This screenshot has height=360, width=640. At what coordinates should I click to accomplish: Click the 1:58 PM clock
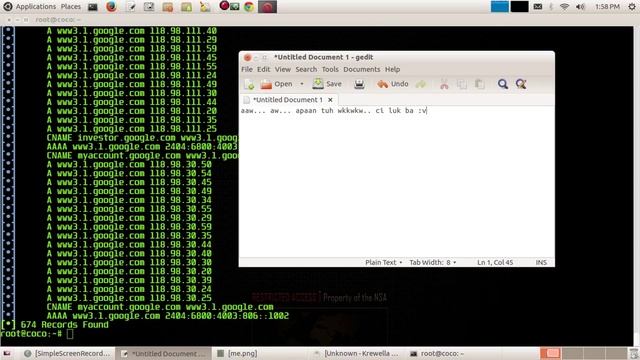point(607,7)
